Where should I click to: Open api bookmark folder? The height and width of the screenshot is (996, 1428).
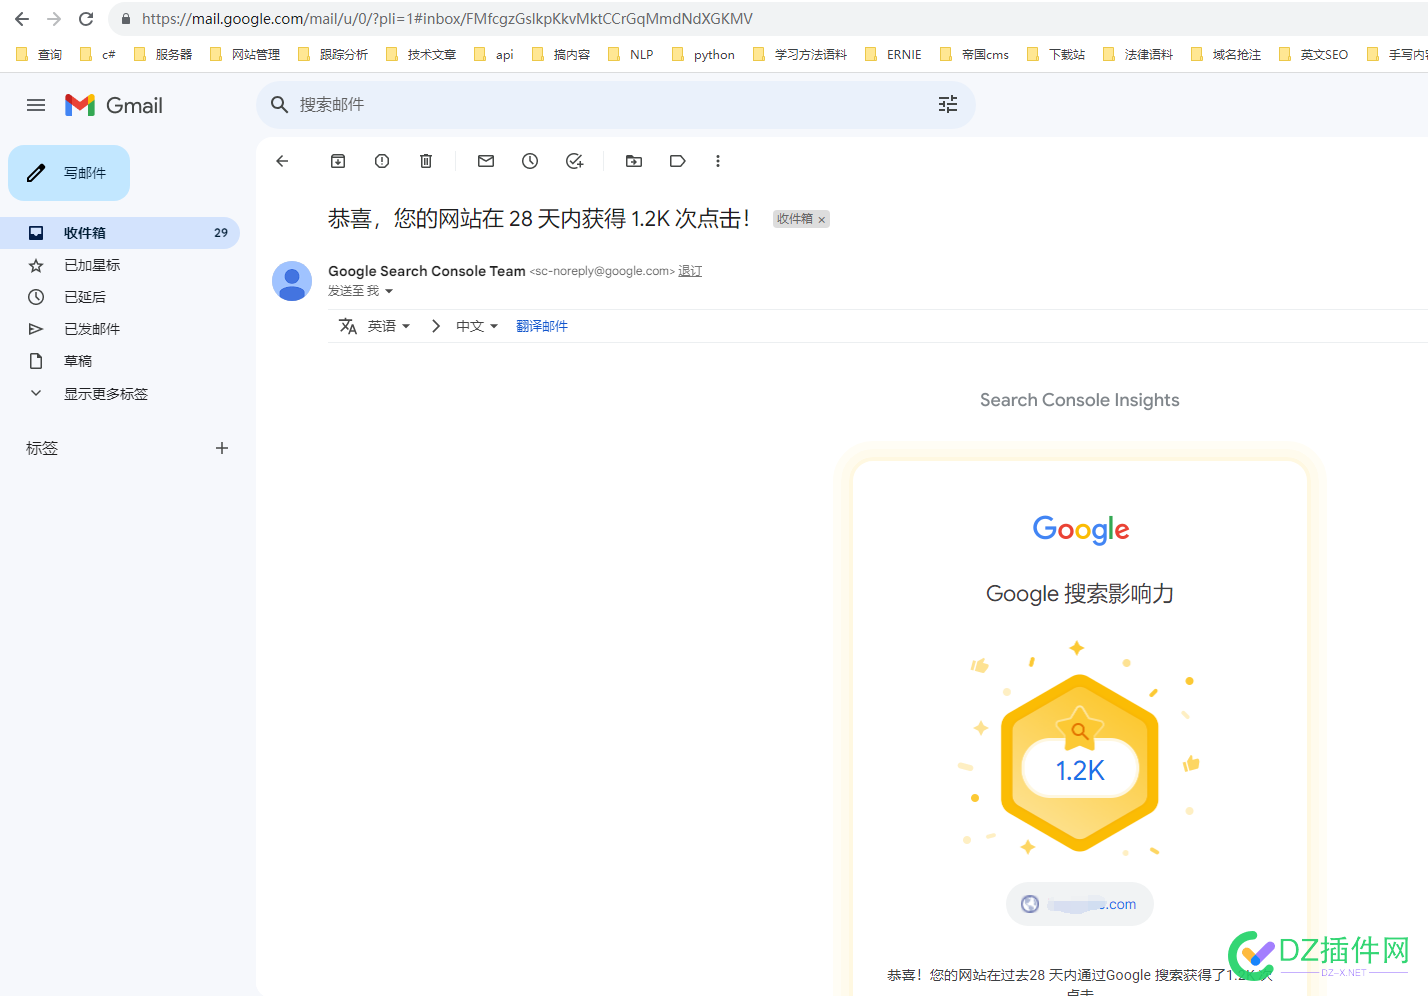pyautogui.click(x=494, y=54)
